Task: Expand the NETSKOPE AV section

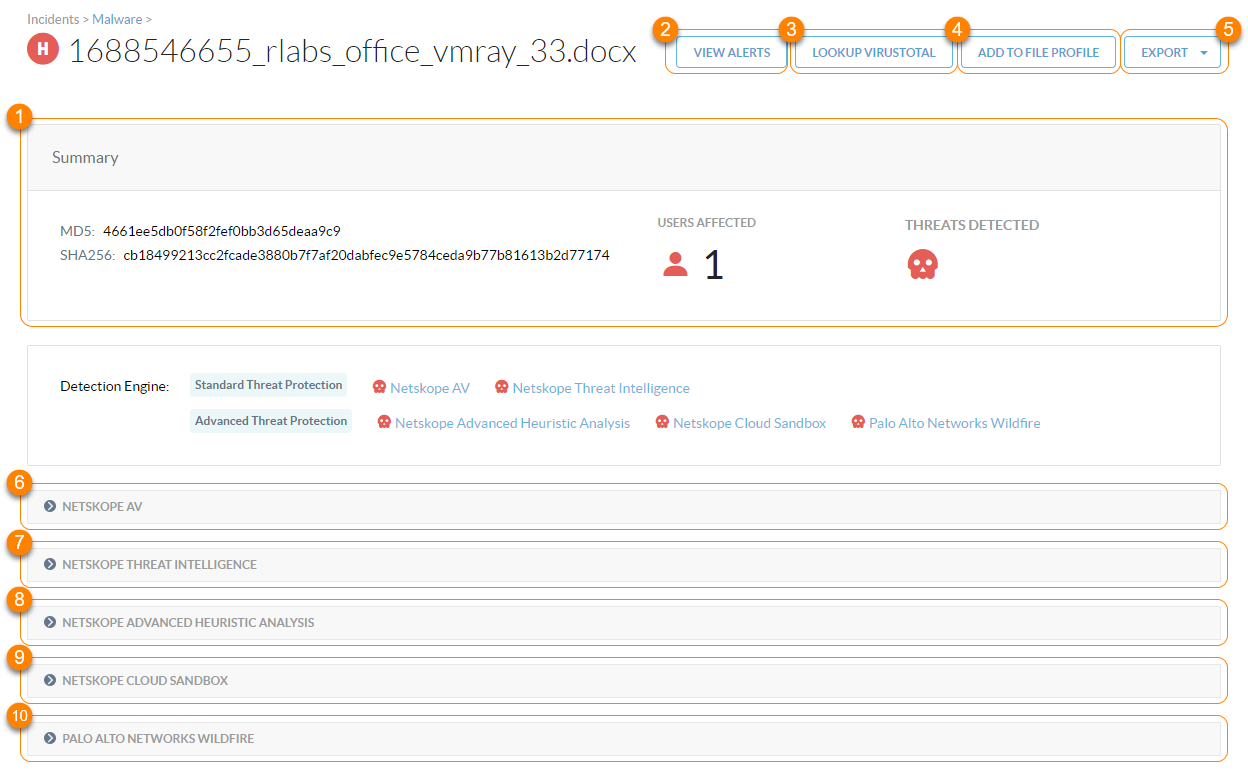Action: 49,506
